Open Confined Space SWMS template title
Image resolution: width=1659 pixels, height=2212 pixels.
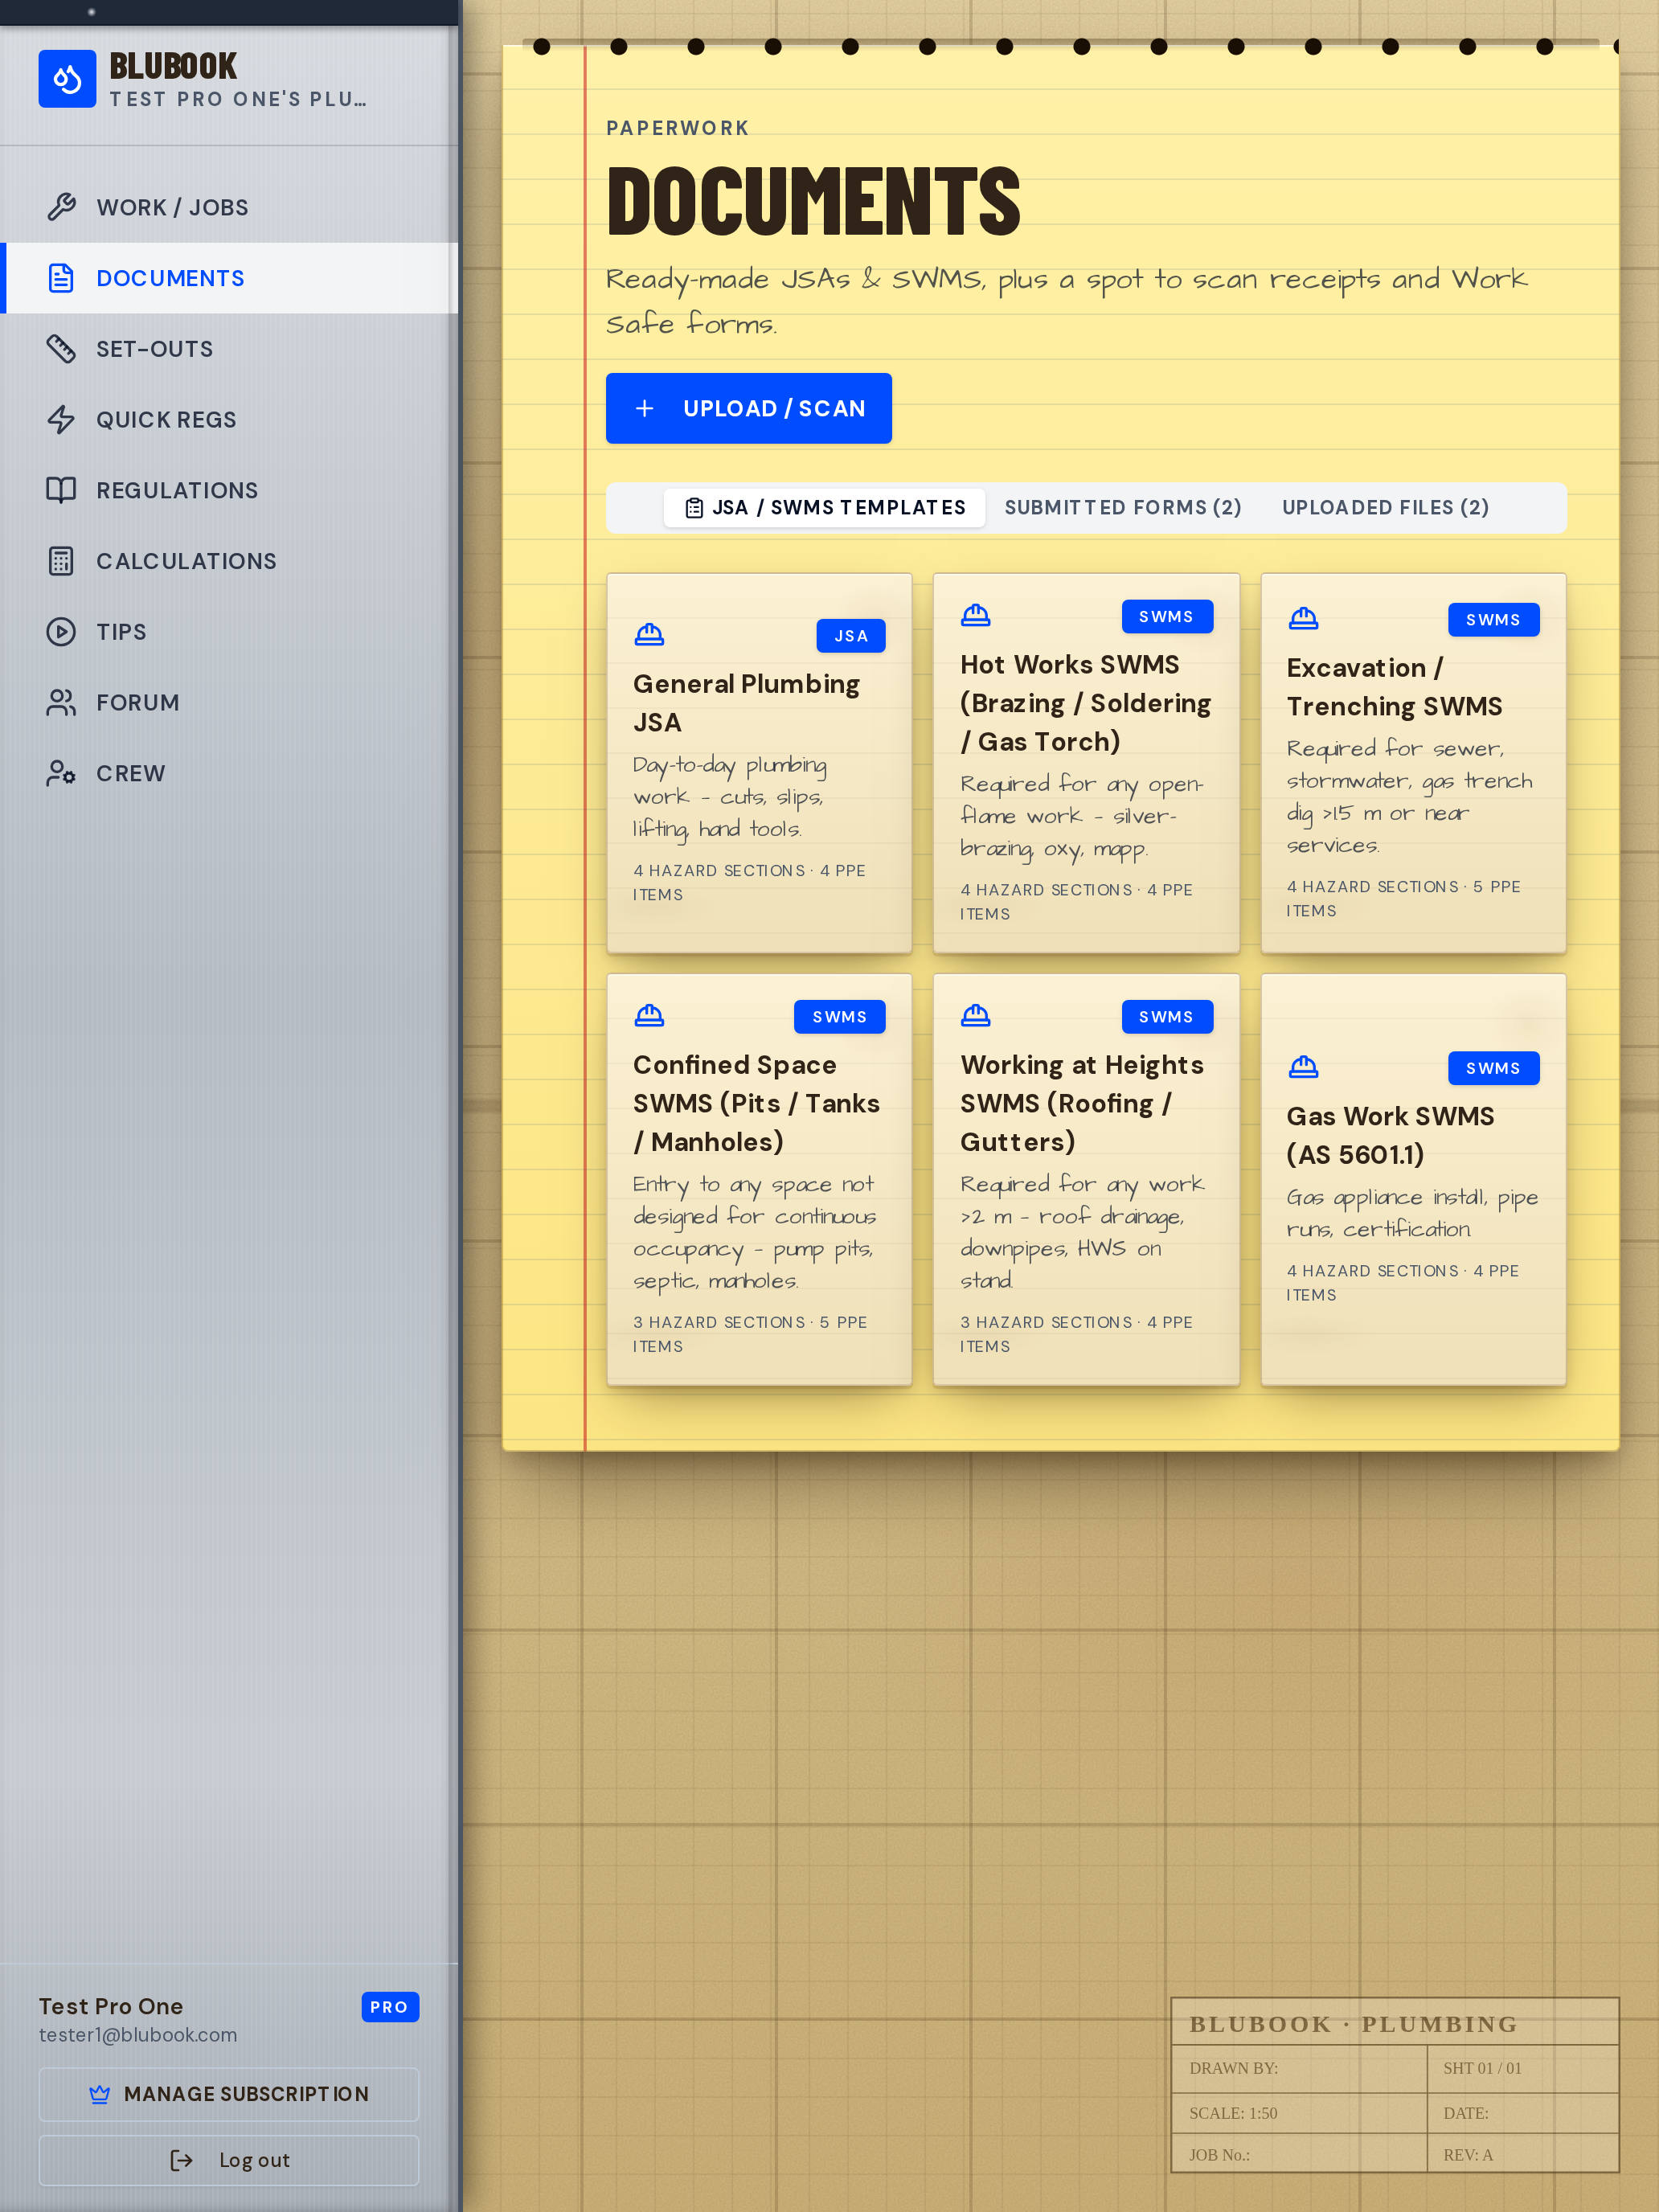[x=756, y=1103]
